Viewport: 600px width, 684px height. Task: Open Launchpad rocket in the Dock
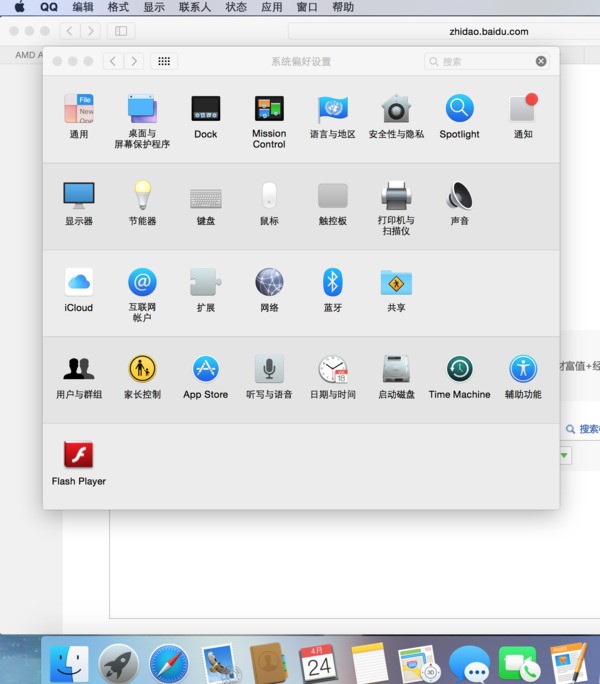[x=118, y=664]
